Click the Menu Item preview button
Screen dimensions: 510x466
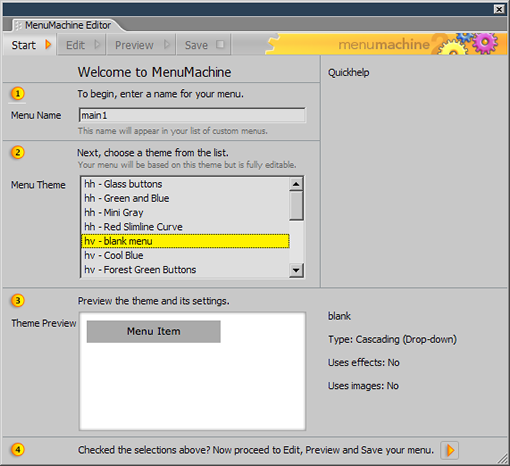pyautogui.click(x=153, y=331)
